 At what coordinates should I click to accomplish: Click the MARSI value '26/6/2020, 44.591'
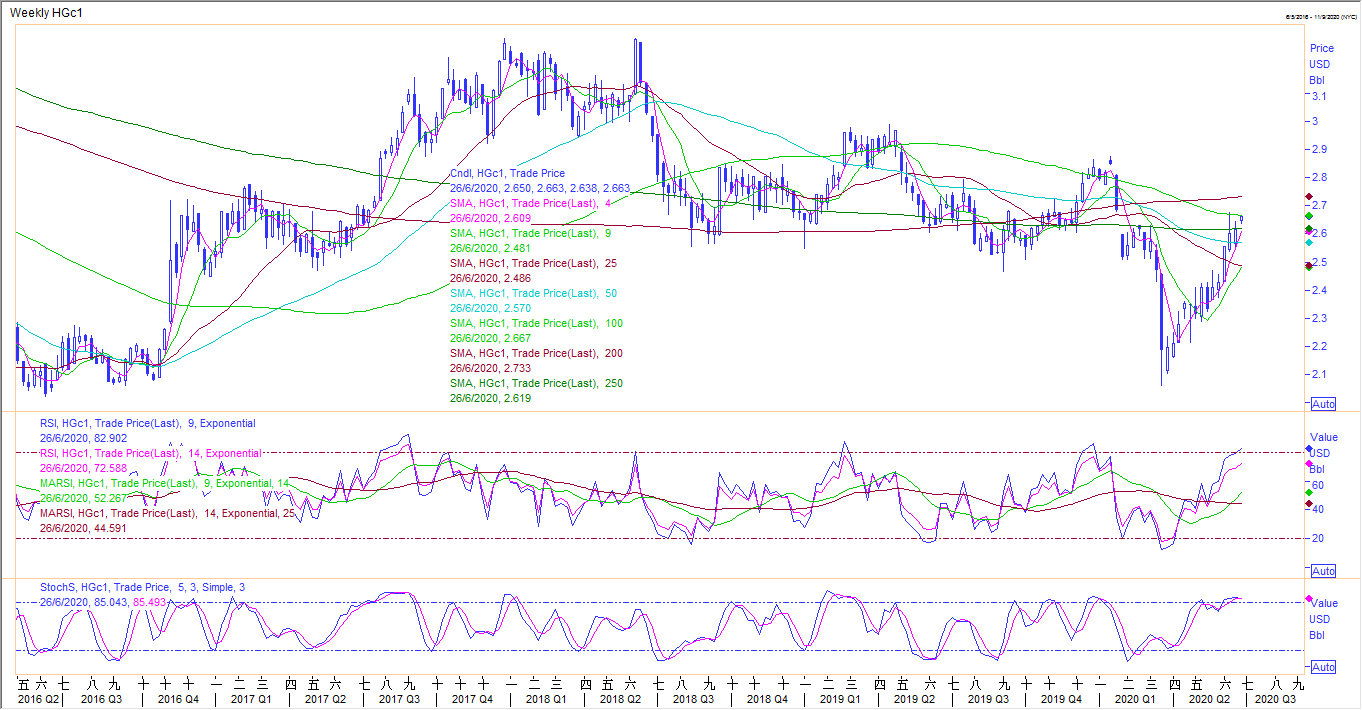click(x=83, y=528)
